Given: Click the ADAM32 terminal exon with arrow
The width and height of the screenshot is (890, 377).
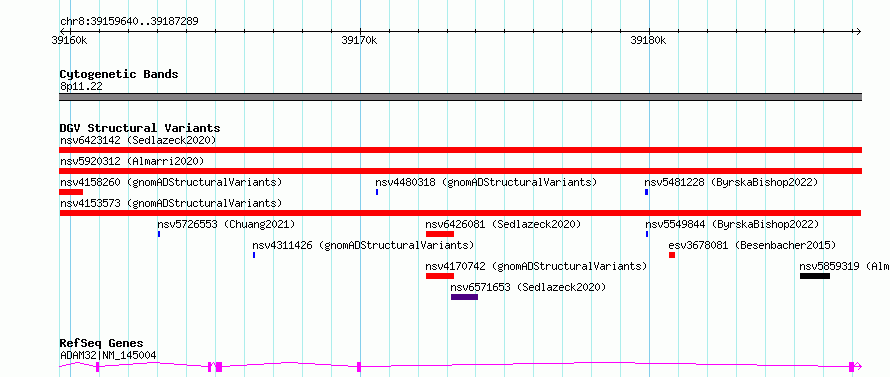Looking at the screenshot, I should [855, 367].
